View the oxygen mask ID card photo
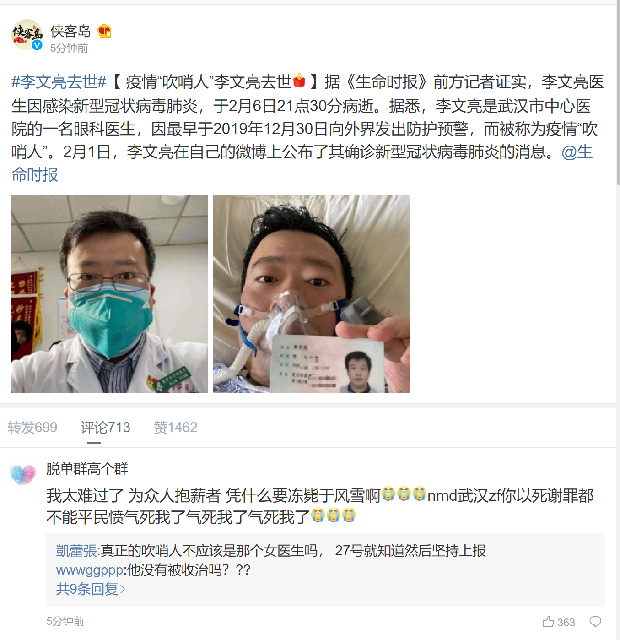The image size is (620, 640). pyautogui.click(x=311, y=294)
